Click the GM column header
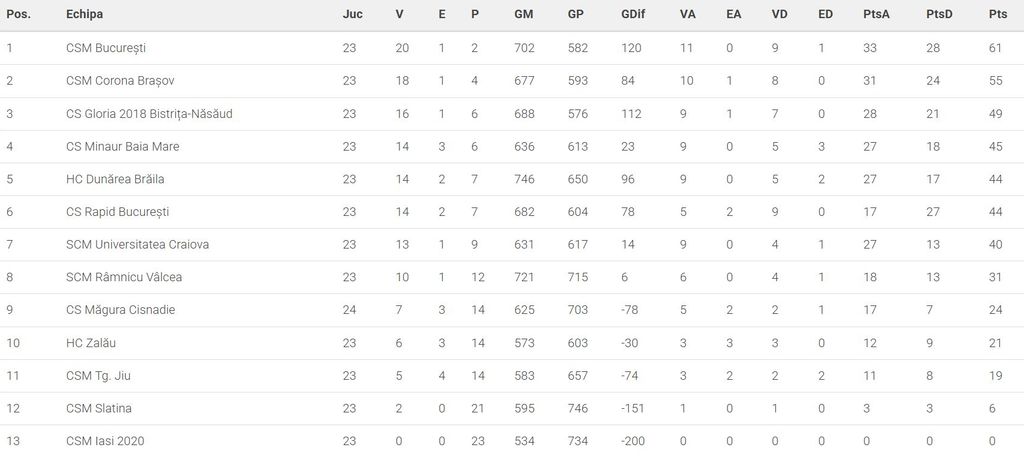 (523, 15)
